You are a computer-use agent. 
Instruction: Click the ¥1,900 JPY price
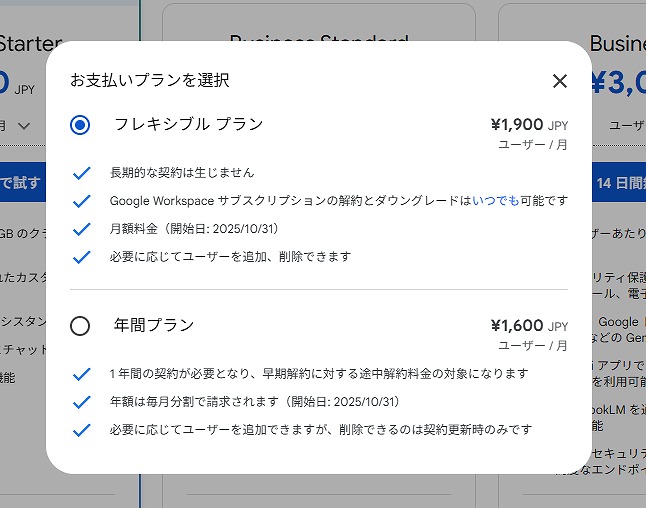(x=528, y=125)
